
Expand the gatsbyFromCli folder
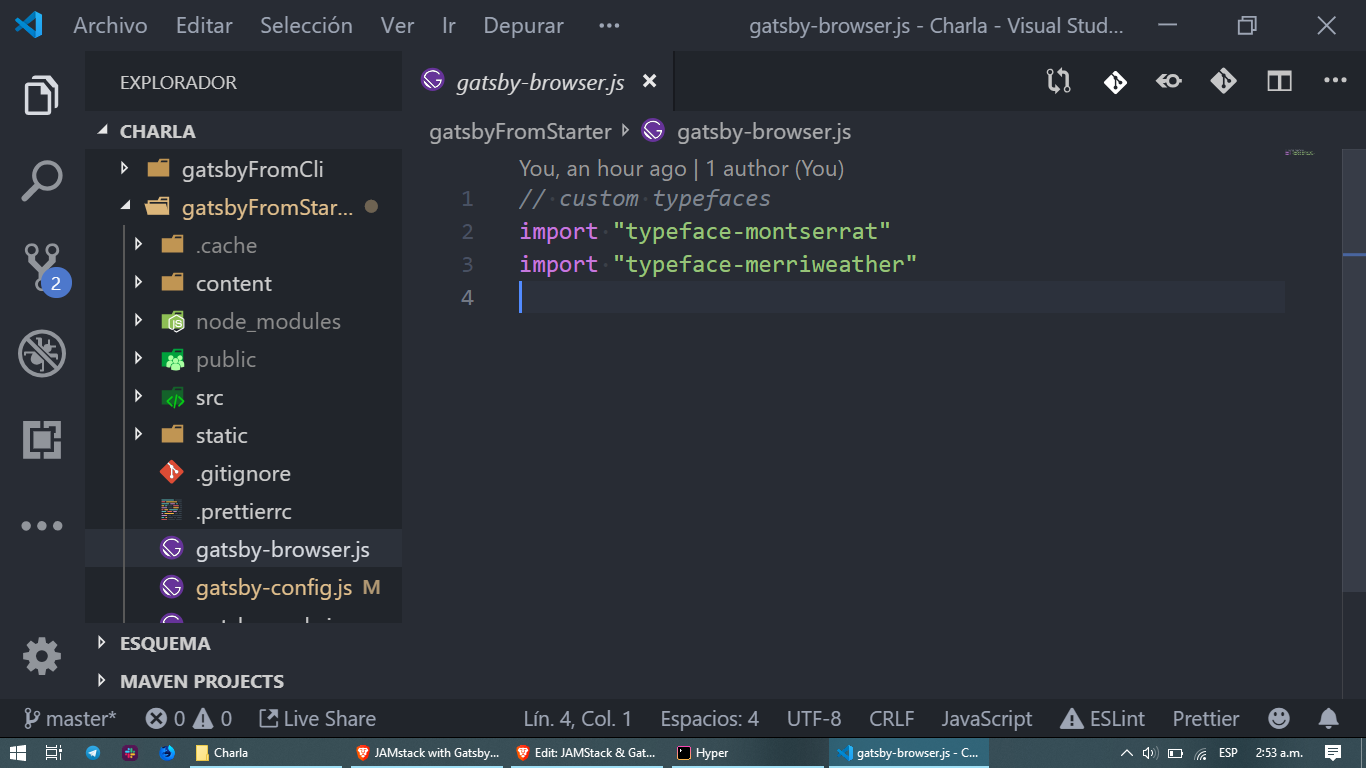point(243,169)
